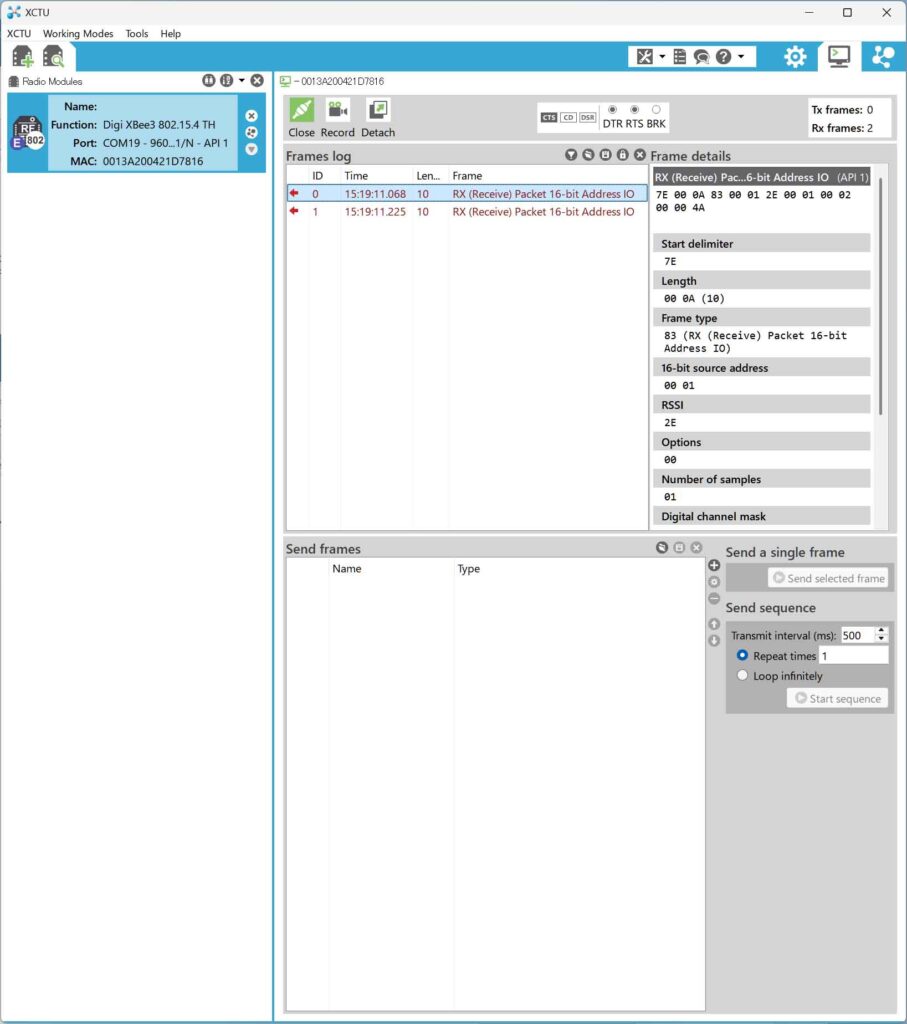The width and height of the screenshot is (907, 1024).
Task: Click the Close connection plug icon
Action: click(302, 110)
